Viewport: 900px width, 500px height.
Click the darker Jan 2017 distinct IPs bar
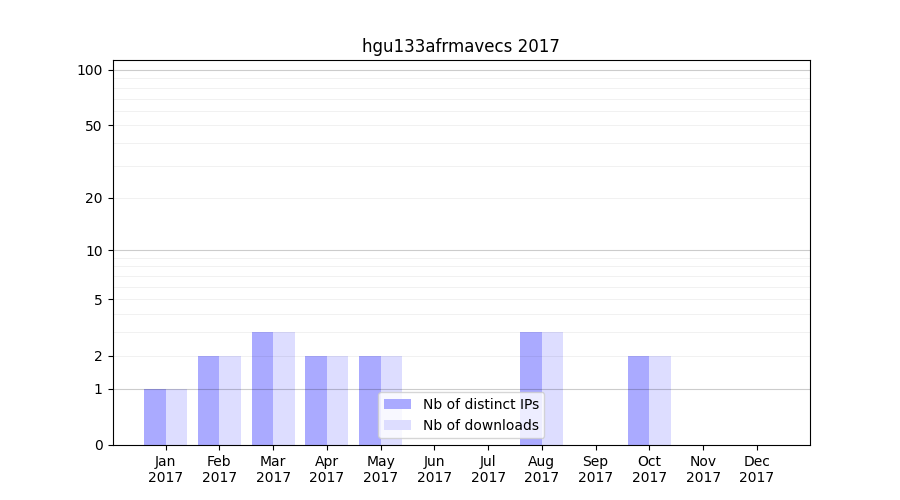[x=155, y=417]
